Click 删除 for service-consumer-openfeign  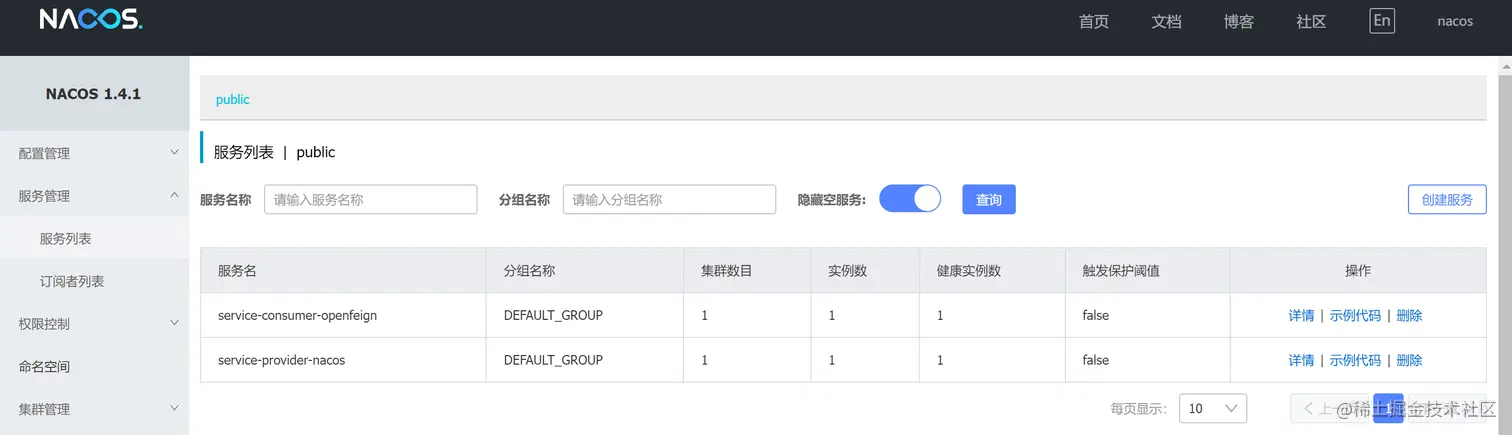pos(1409,315)
